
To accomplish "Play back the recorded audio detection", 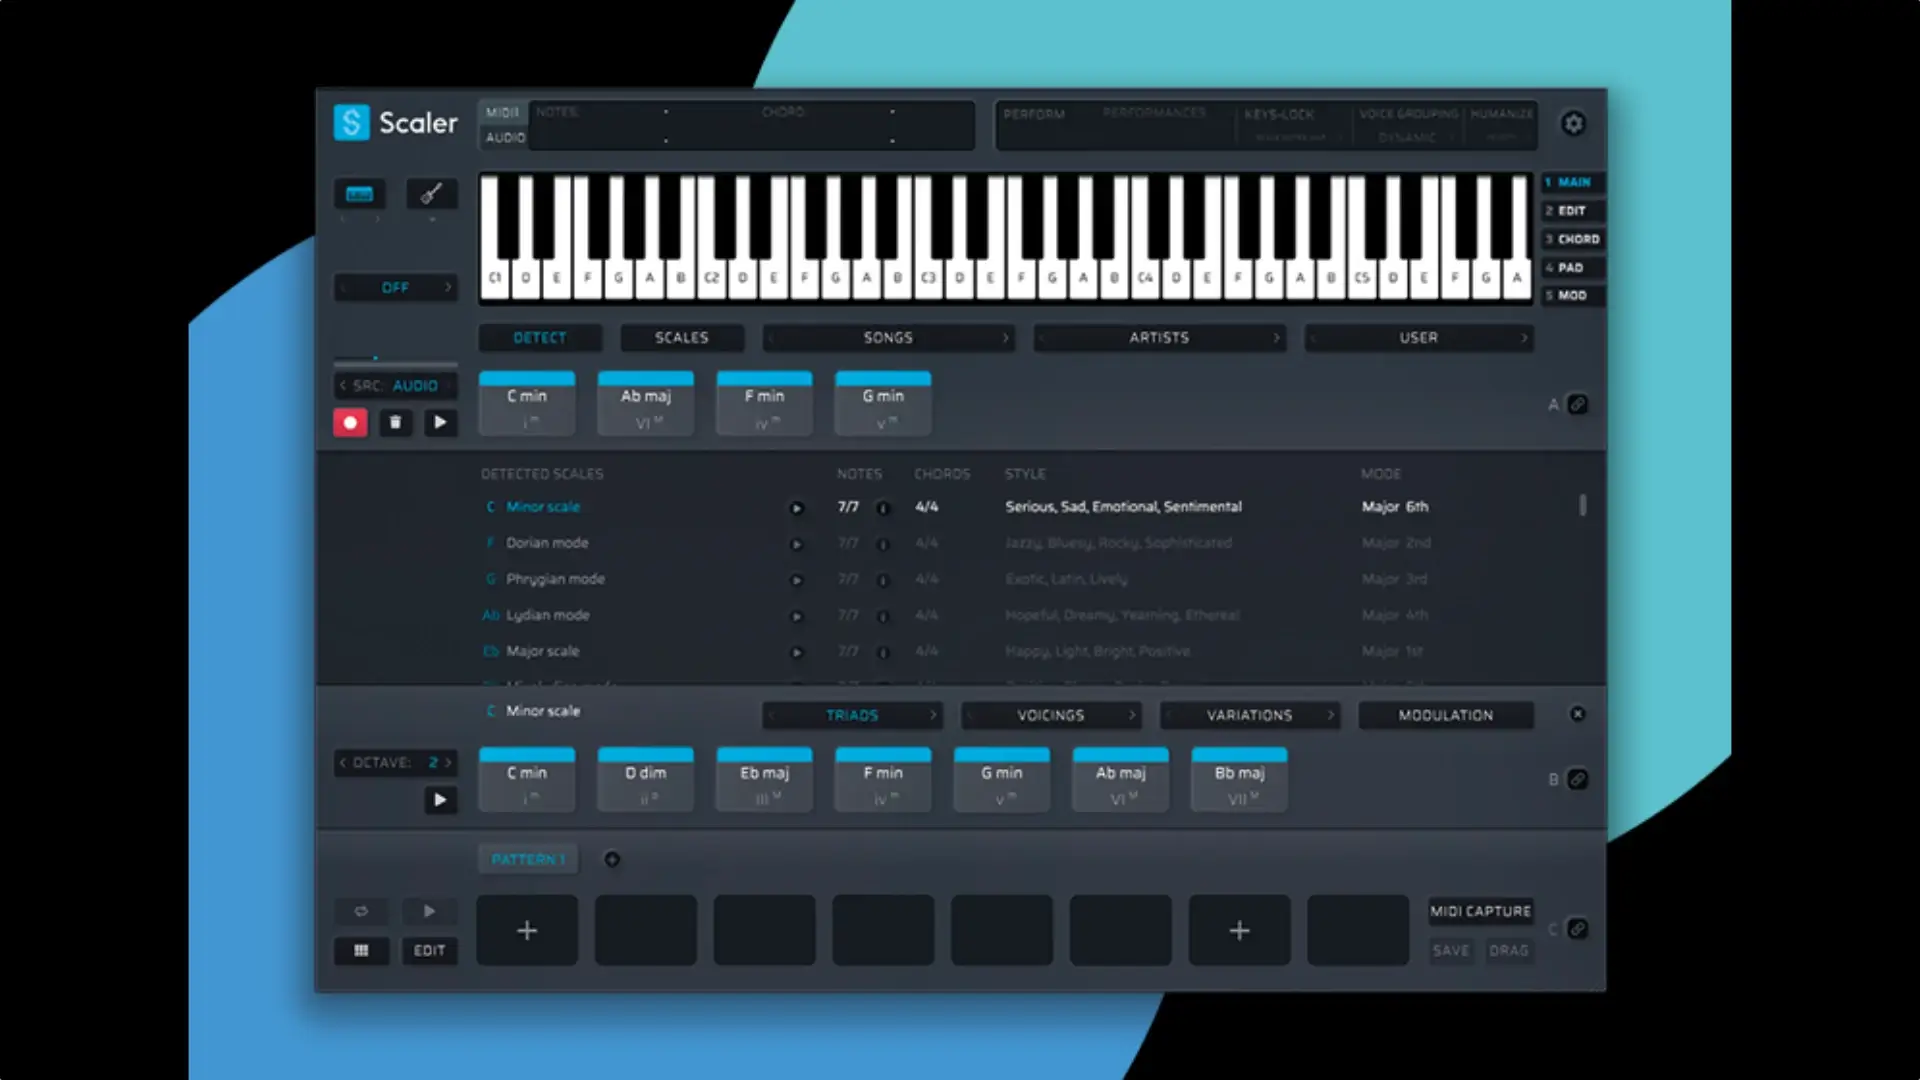I will 441,423.
